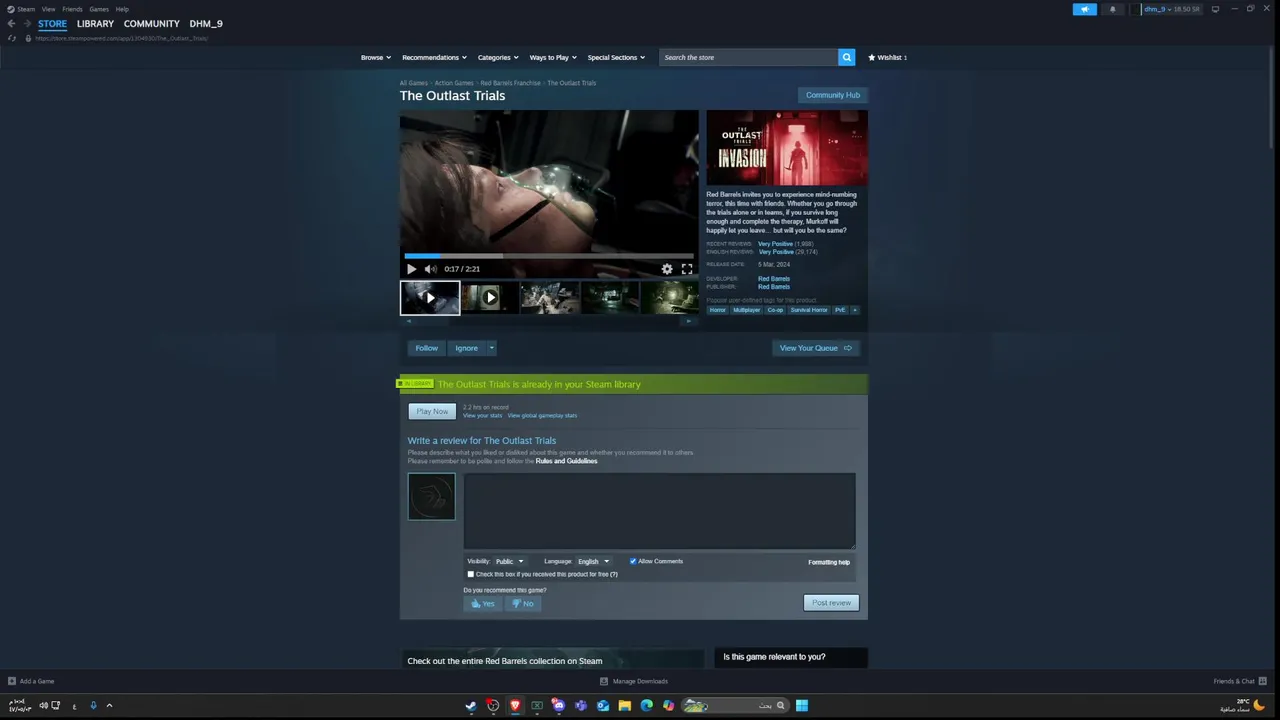Open Steam Big Picture mode icon

(x=1215, y=9)
